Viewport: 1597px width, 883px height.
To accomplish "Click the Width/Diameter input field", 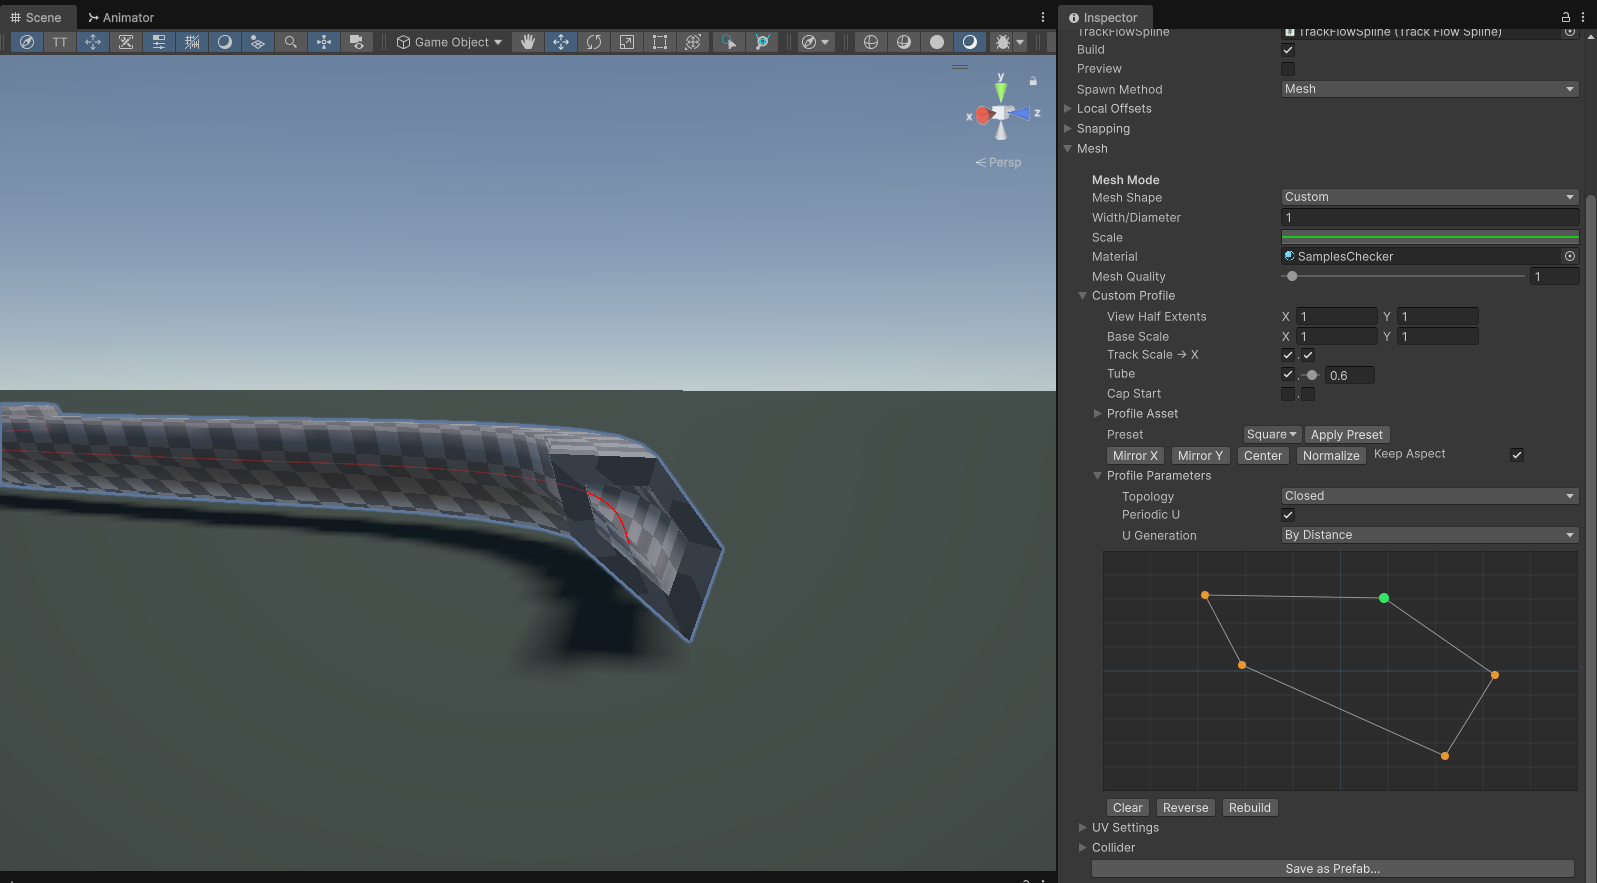I will pyautogui.click(x=1429, y=218).
